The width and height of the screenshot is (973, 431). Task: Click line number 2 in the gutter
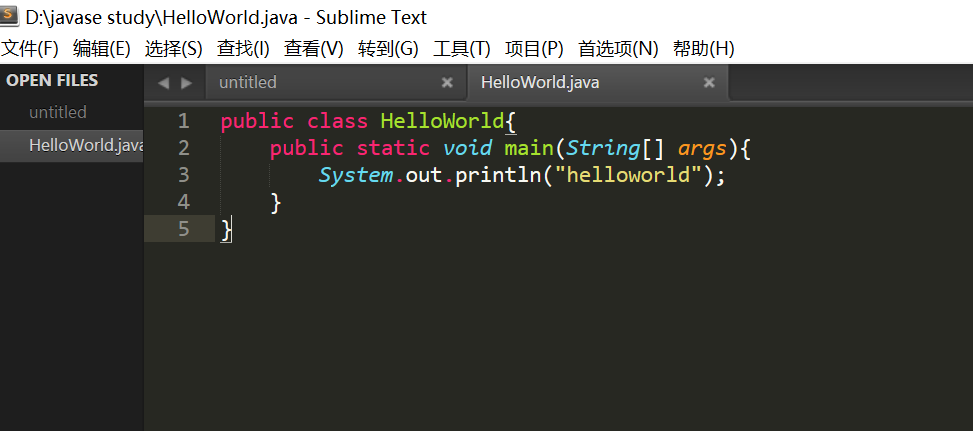coord(183,148)
